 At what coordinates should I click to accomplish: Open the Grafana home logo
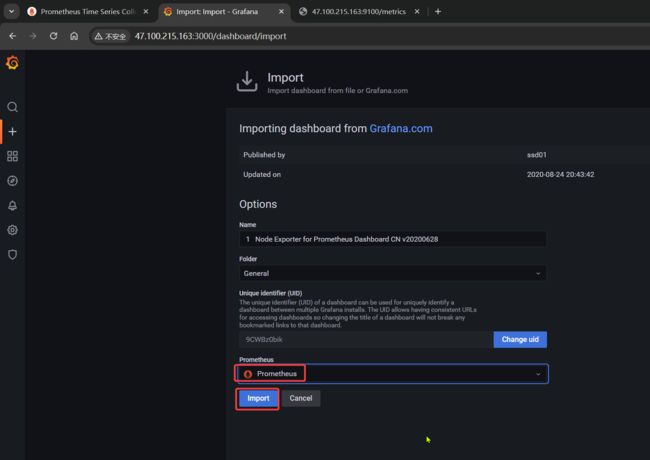pos(12,63)
